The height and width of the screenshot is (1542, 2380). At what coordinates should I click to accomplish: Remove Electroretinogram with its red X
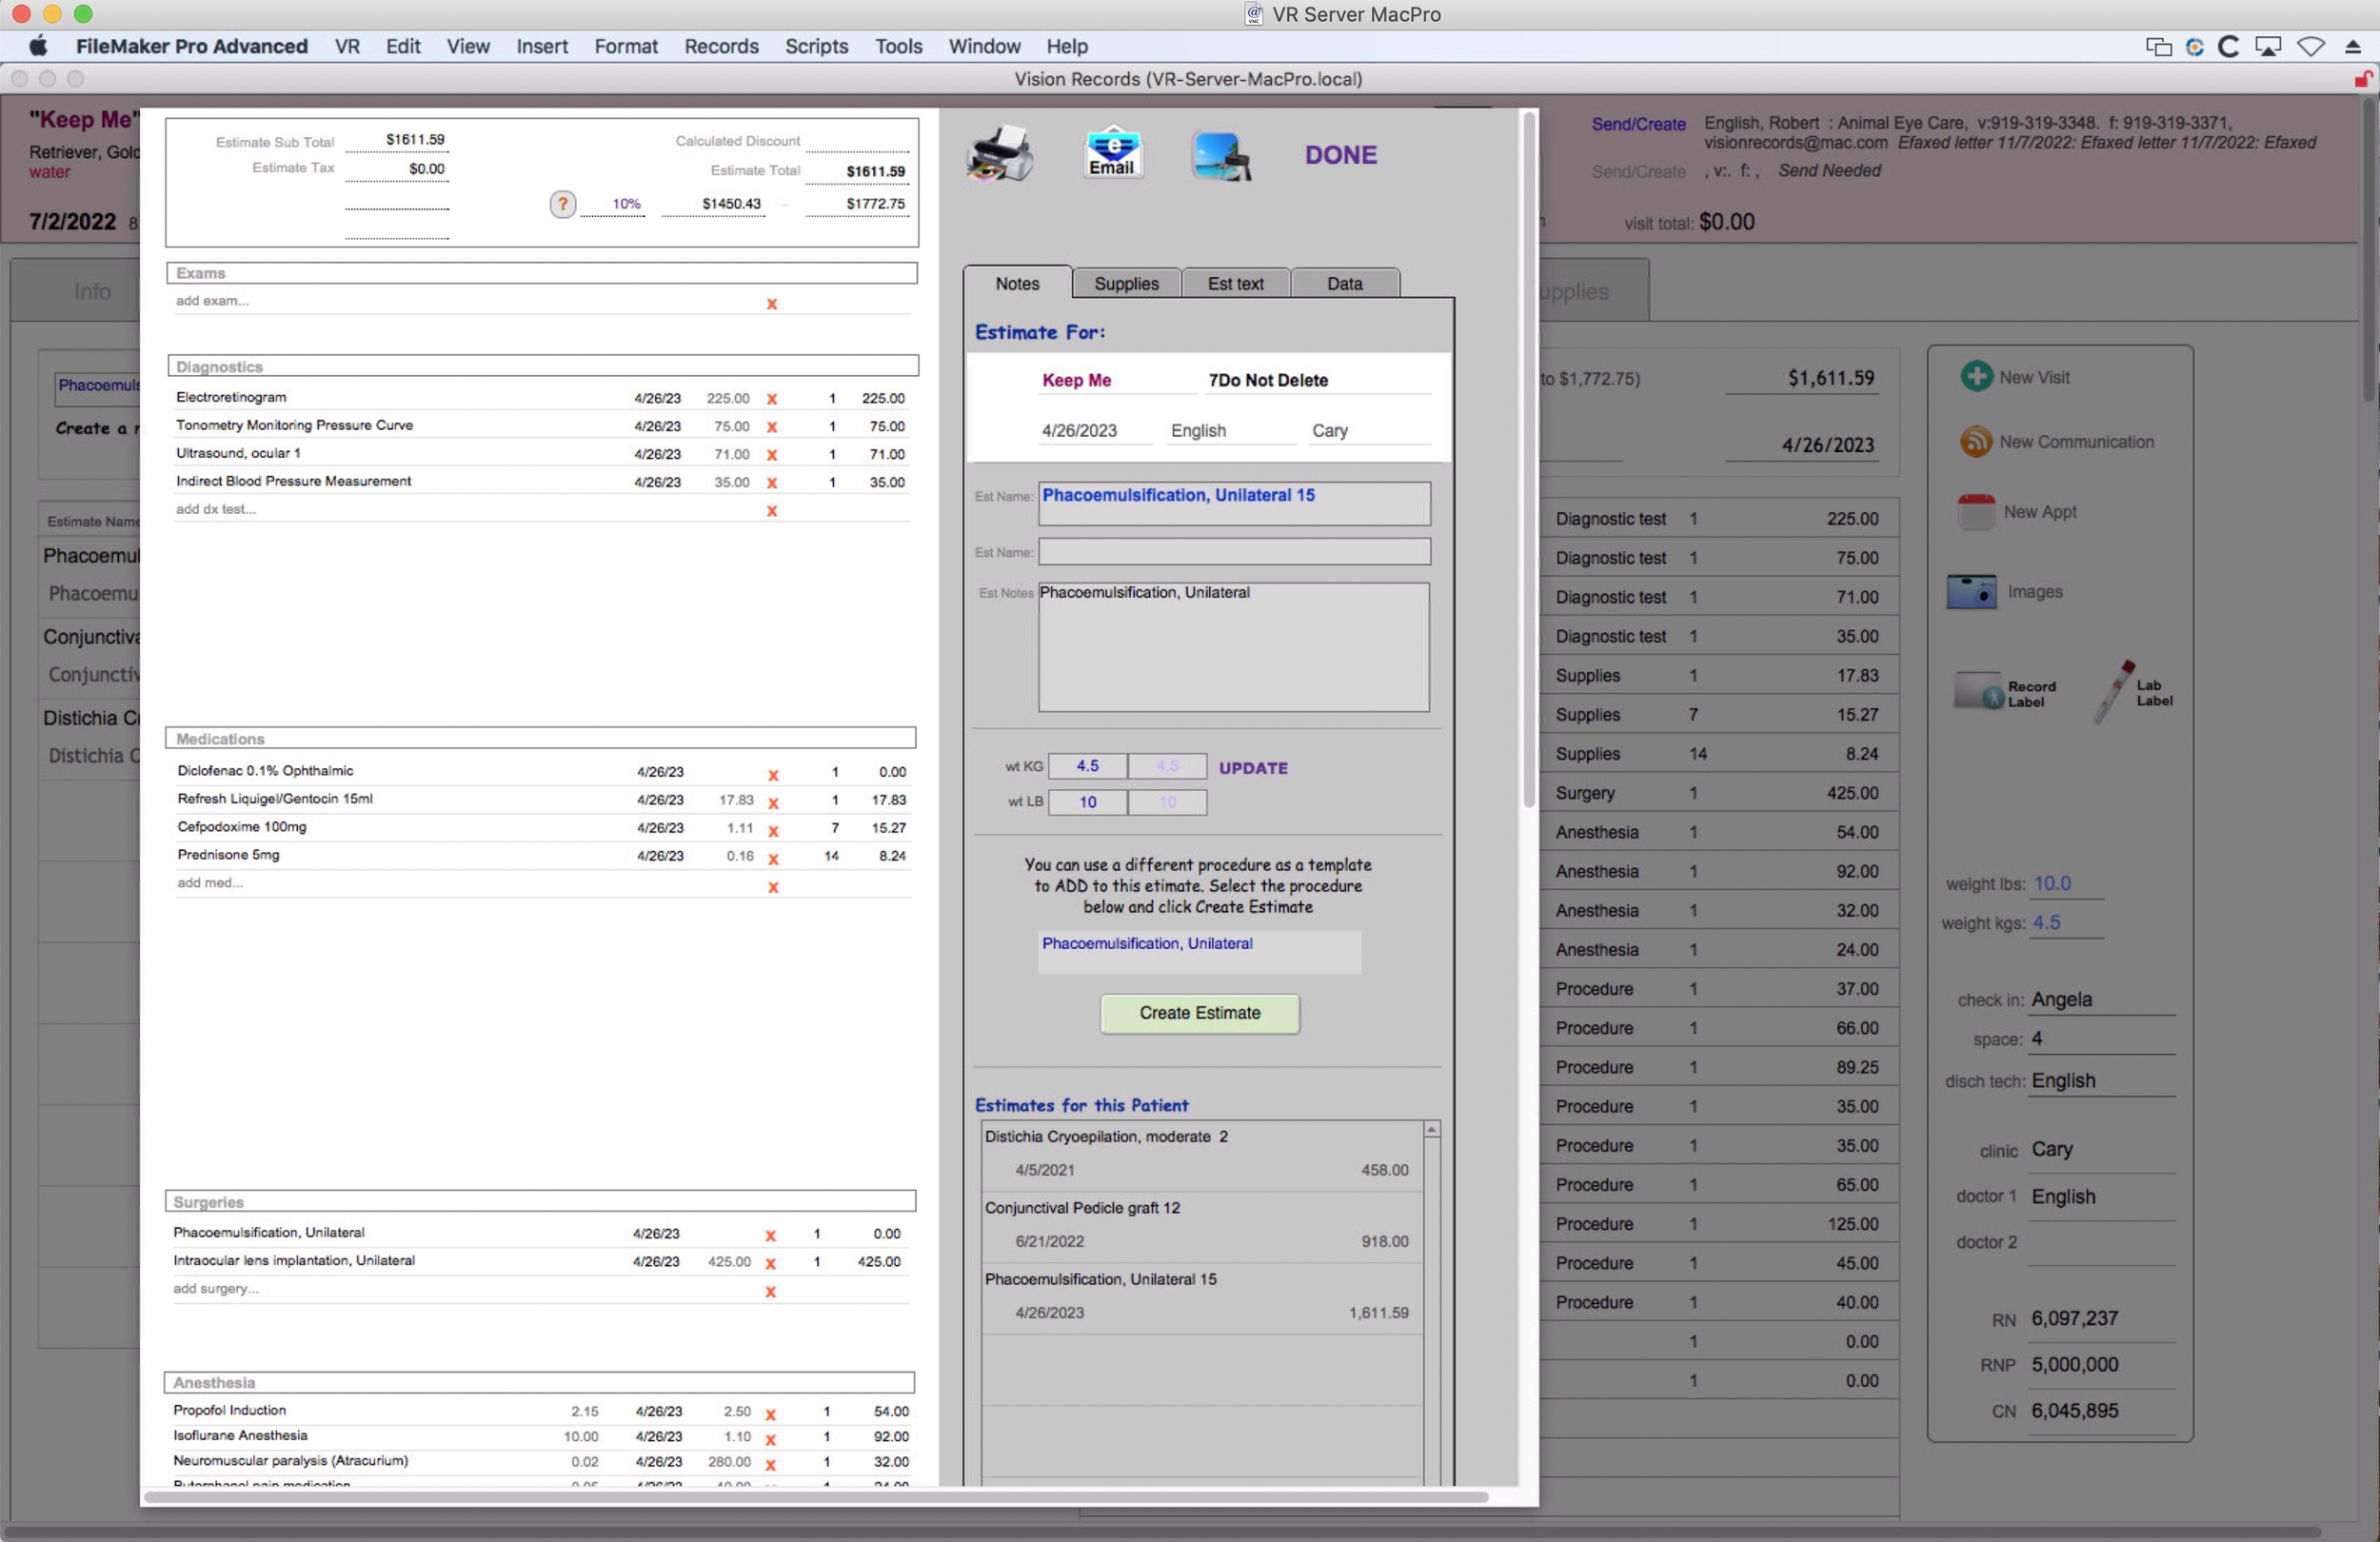(771, 399)
